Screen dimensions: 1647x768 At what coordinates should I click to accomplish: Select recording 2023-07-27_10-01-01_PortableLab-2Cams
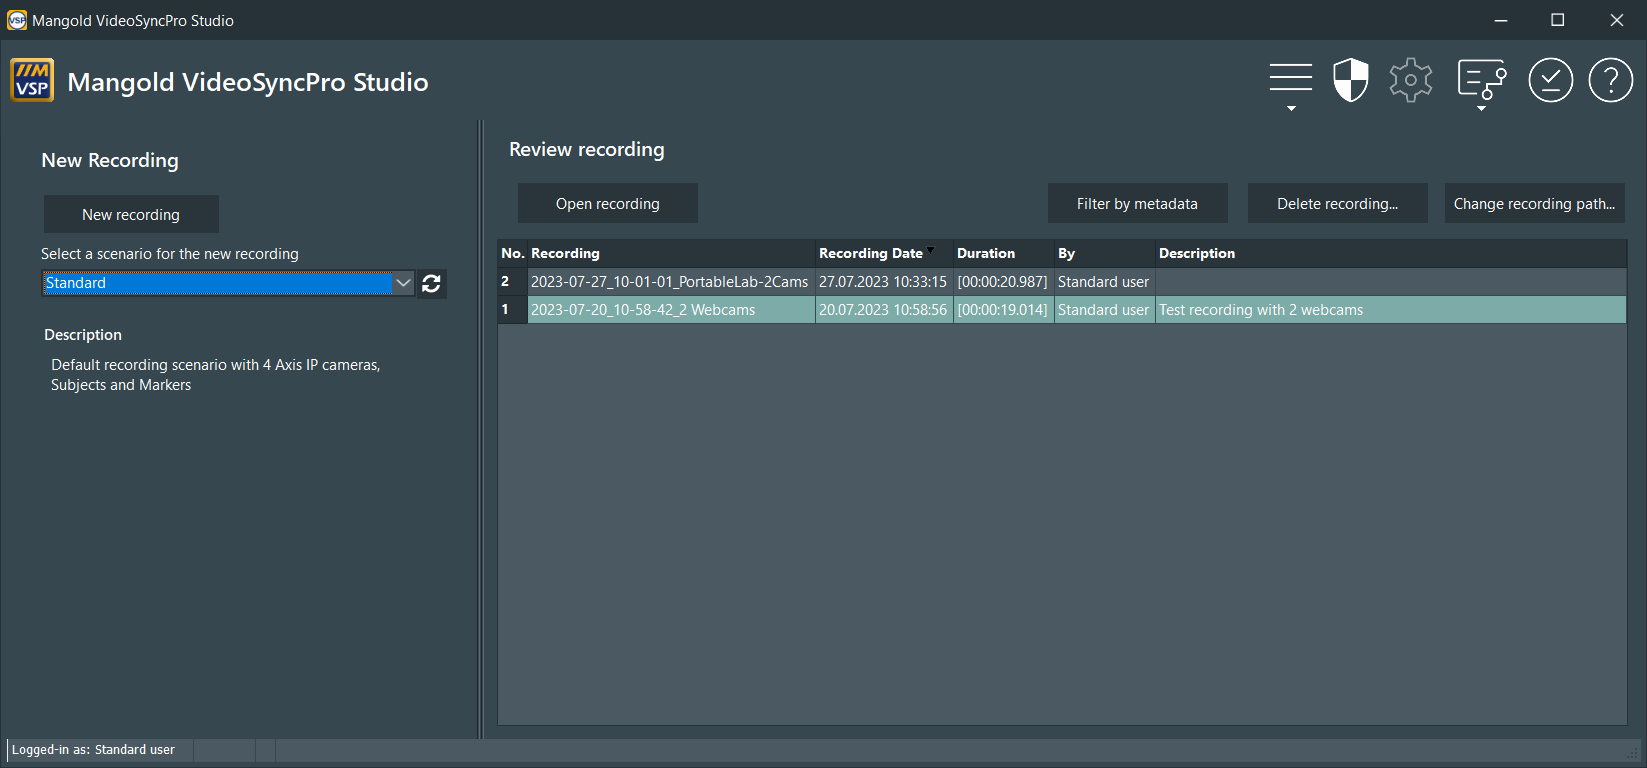[x=669, y=282]
